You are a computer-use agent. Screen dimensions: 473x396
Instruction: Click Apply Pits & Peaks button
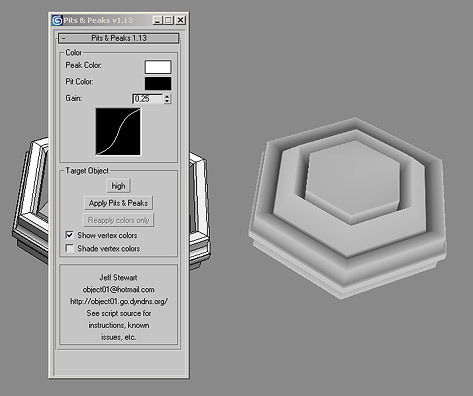(x=118, y=203)
